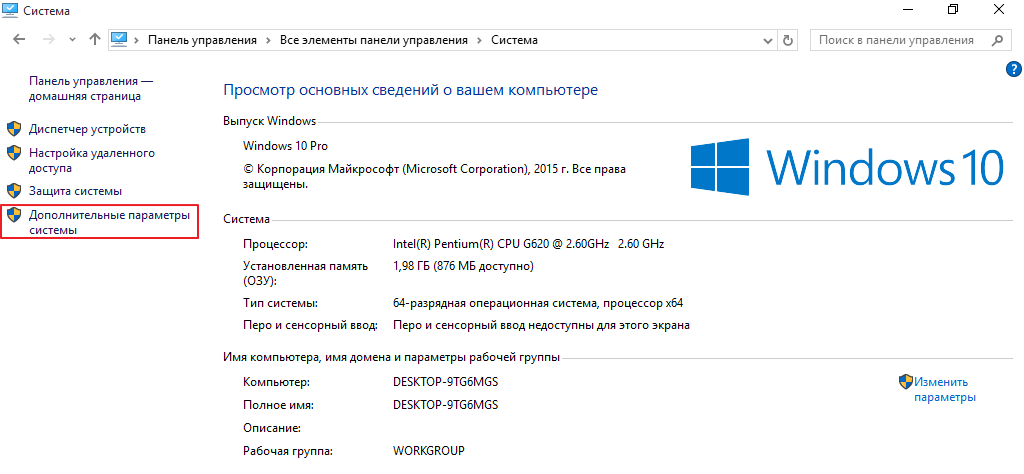Go to "Панель управления" breadcrumb
This screenshot has width=1024, height=474.
(202, 40)
